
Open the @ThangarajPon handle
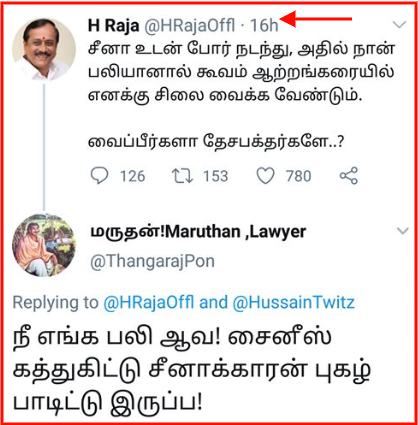click(x=152, y=261)
